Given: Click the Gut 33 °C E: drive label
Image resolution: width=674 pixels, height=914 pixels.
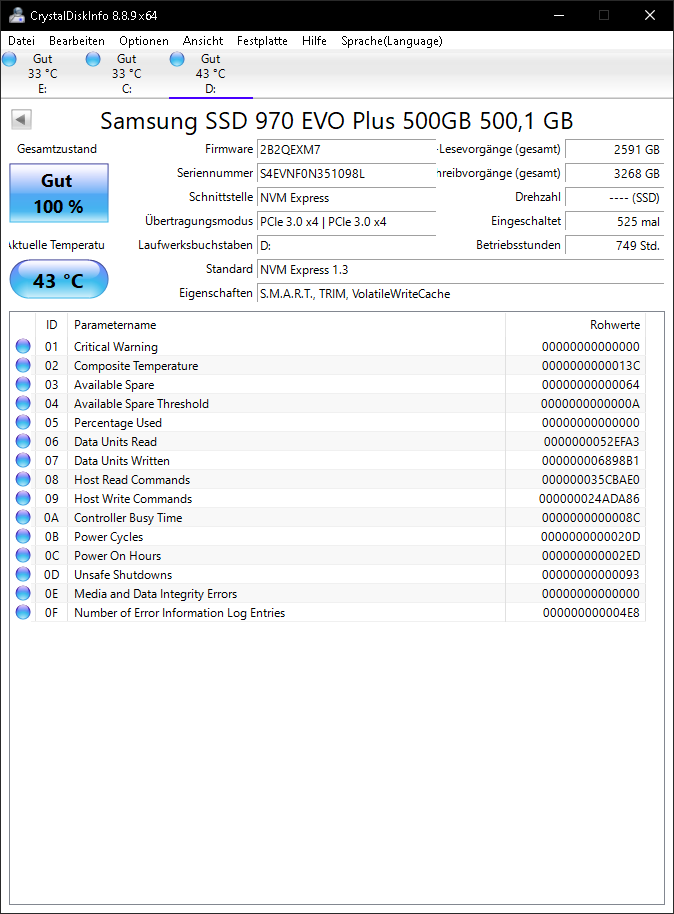Looking at the screenshot, I should 43,74.
